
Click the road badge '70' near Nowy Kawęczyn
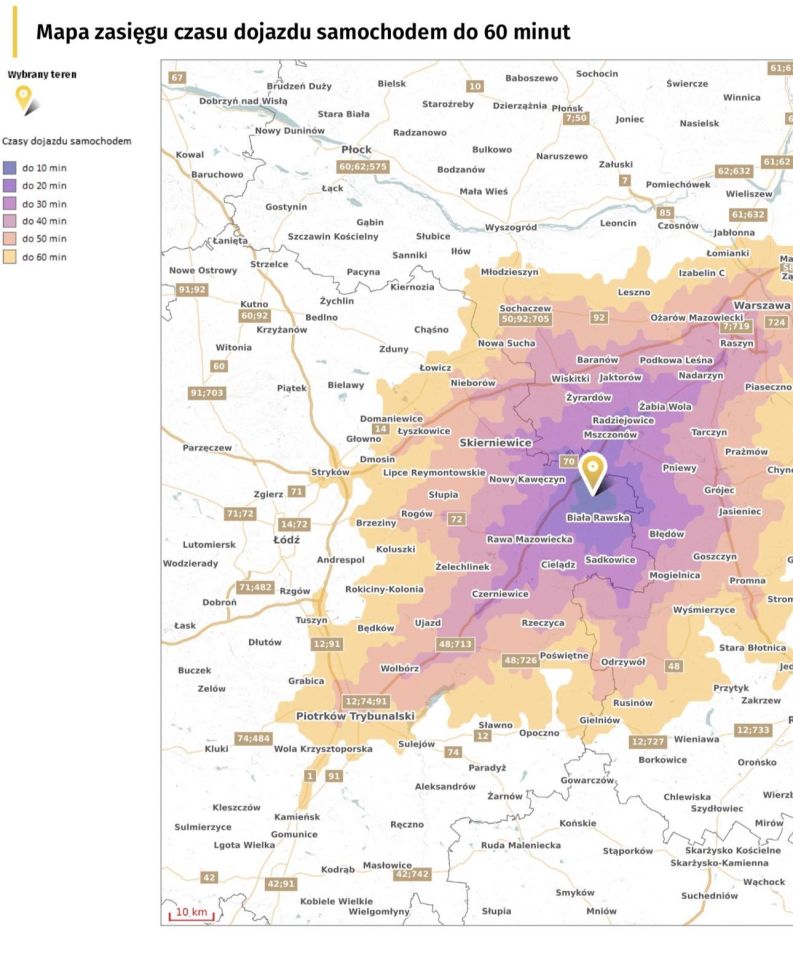click(x=569, y=461)
